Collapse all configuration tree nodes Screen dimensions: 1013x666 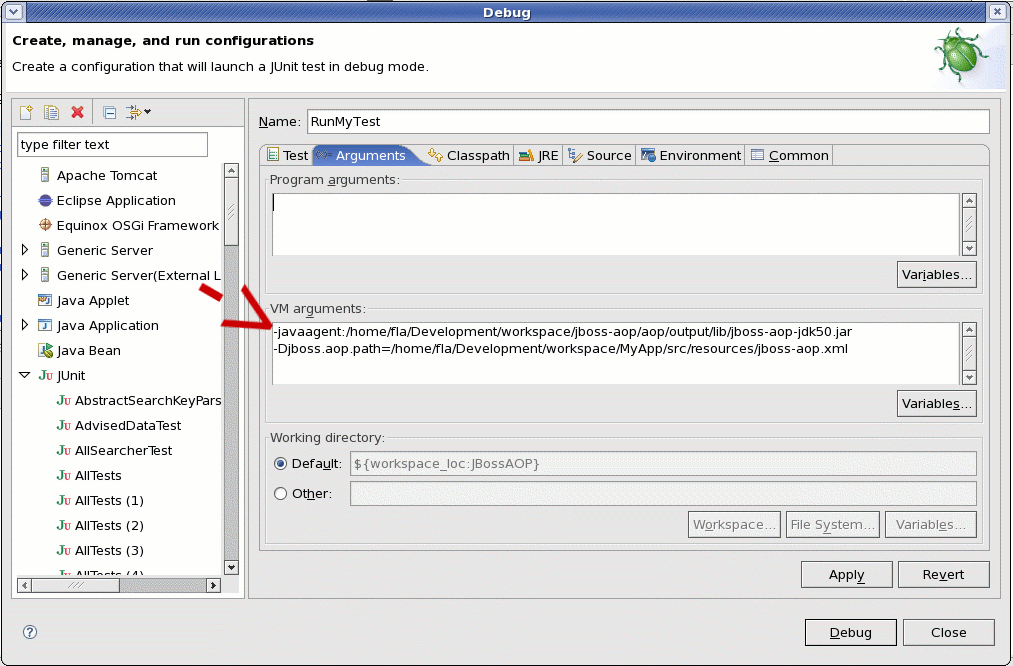point(110,112)
